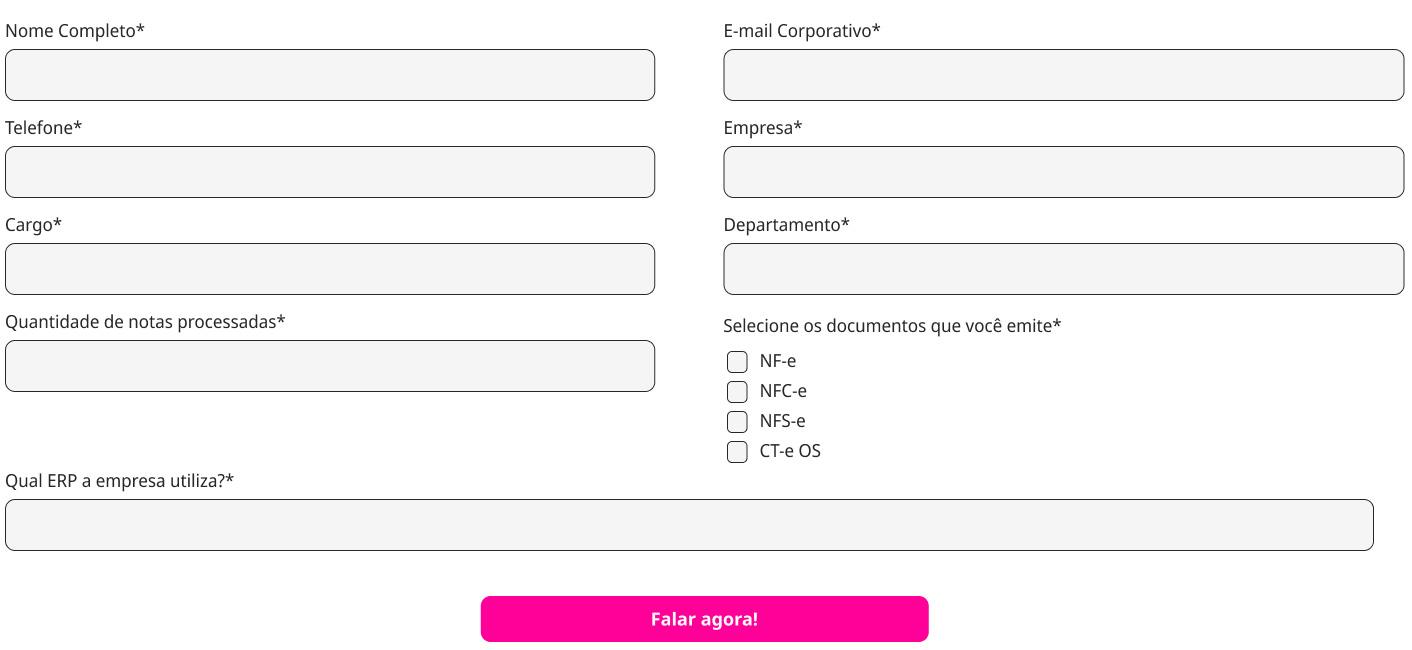1412x650 pixels.
Task: Click into the Telefone field
Action: (330, 172)
